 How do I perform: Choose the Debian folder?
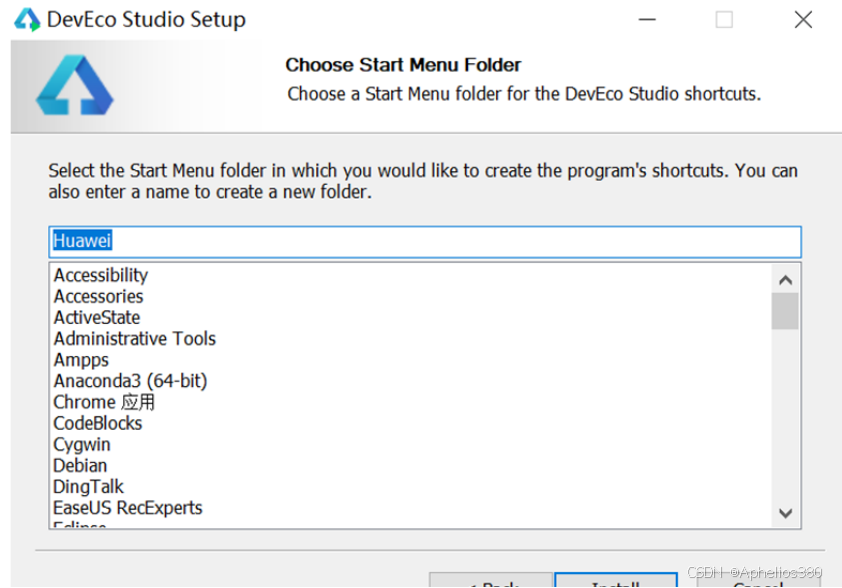pos(80,466)
